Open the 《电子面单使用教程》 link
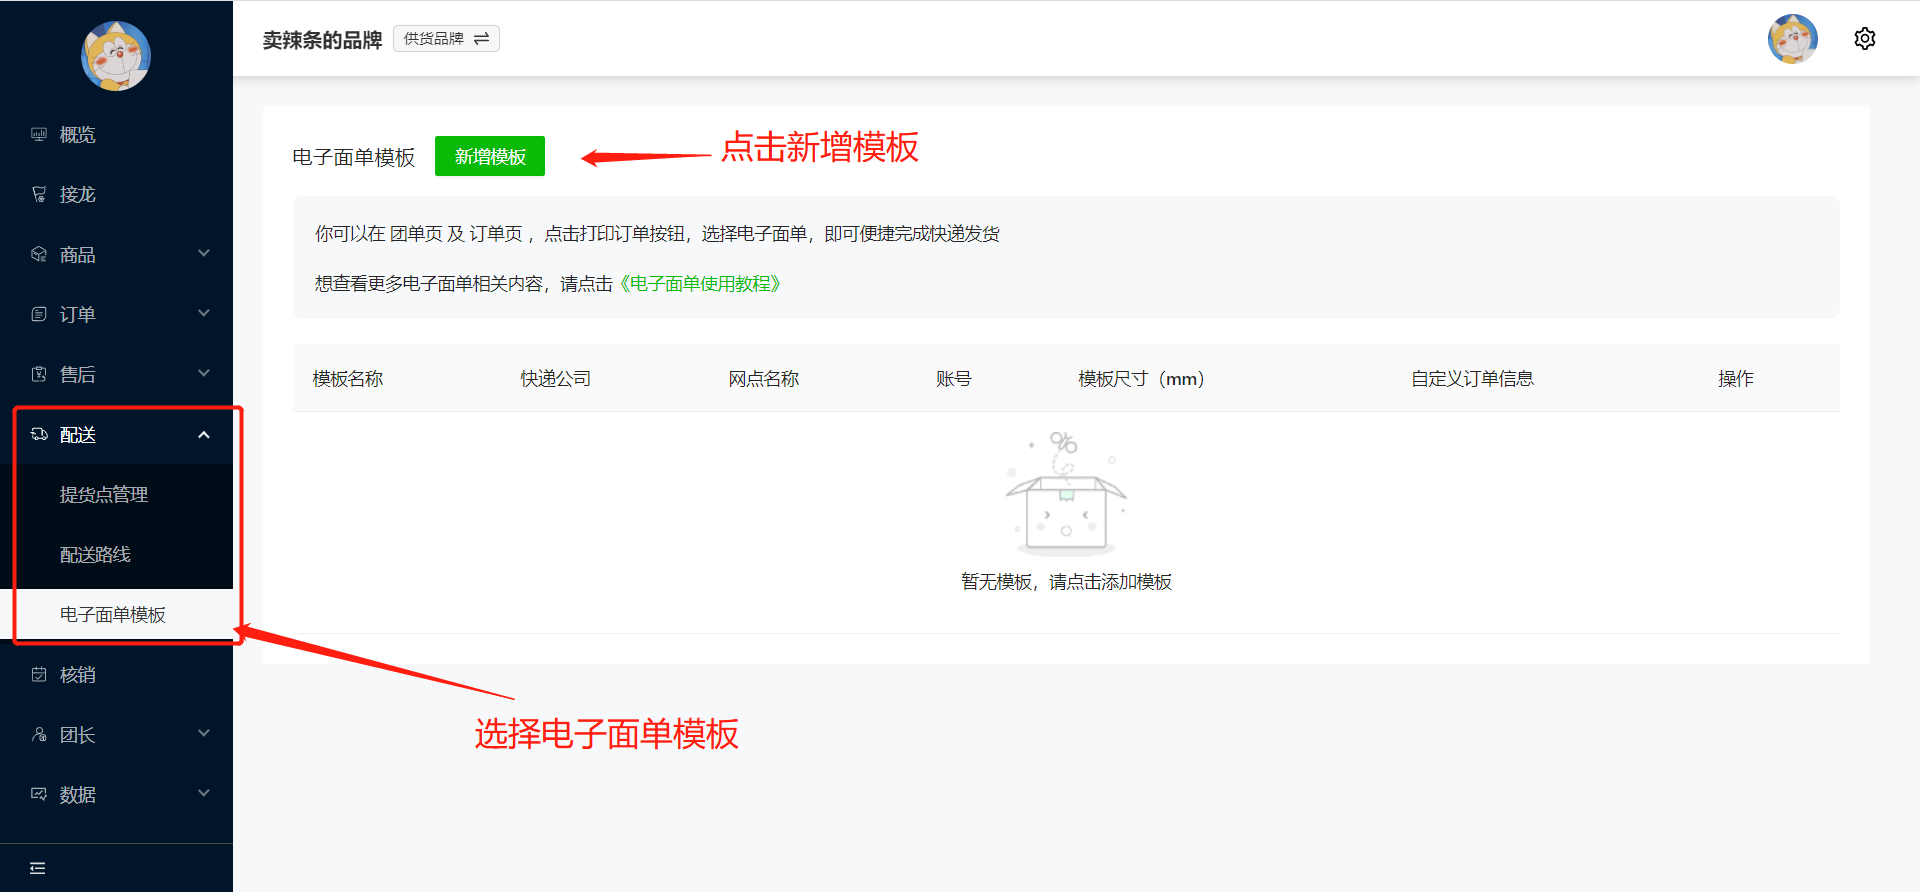Screen dimensions: 1920x892 click(699, 284)
